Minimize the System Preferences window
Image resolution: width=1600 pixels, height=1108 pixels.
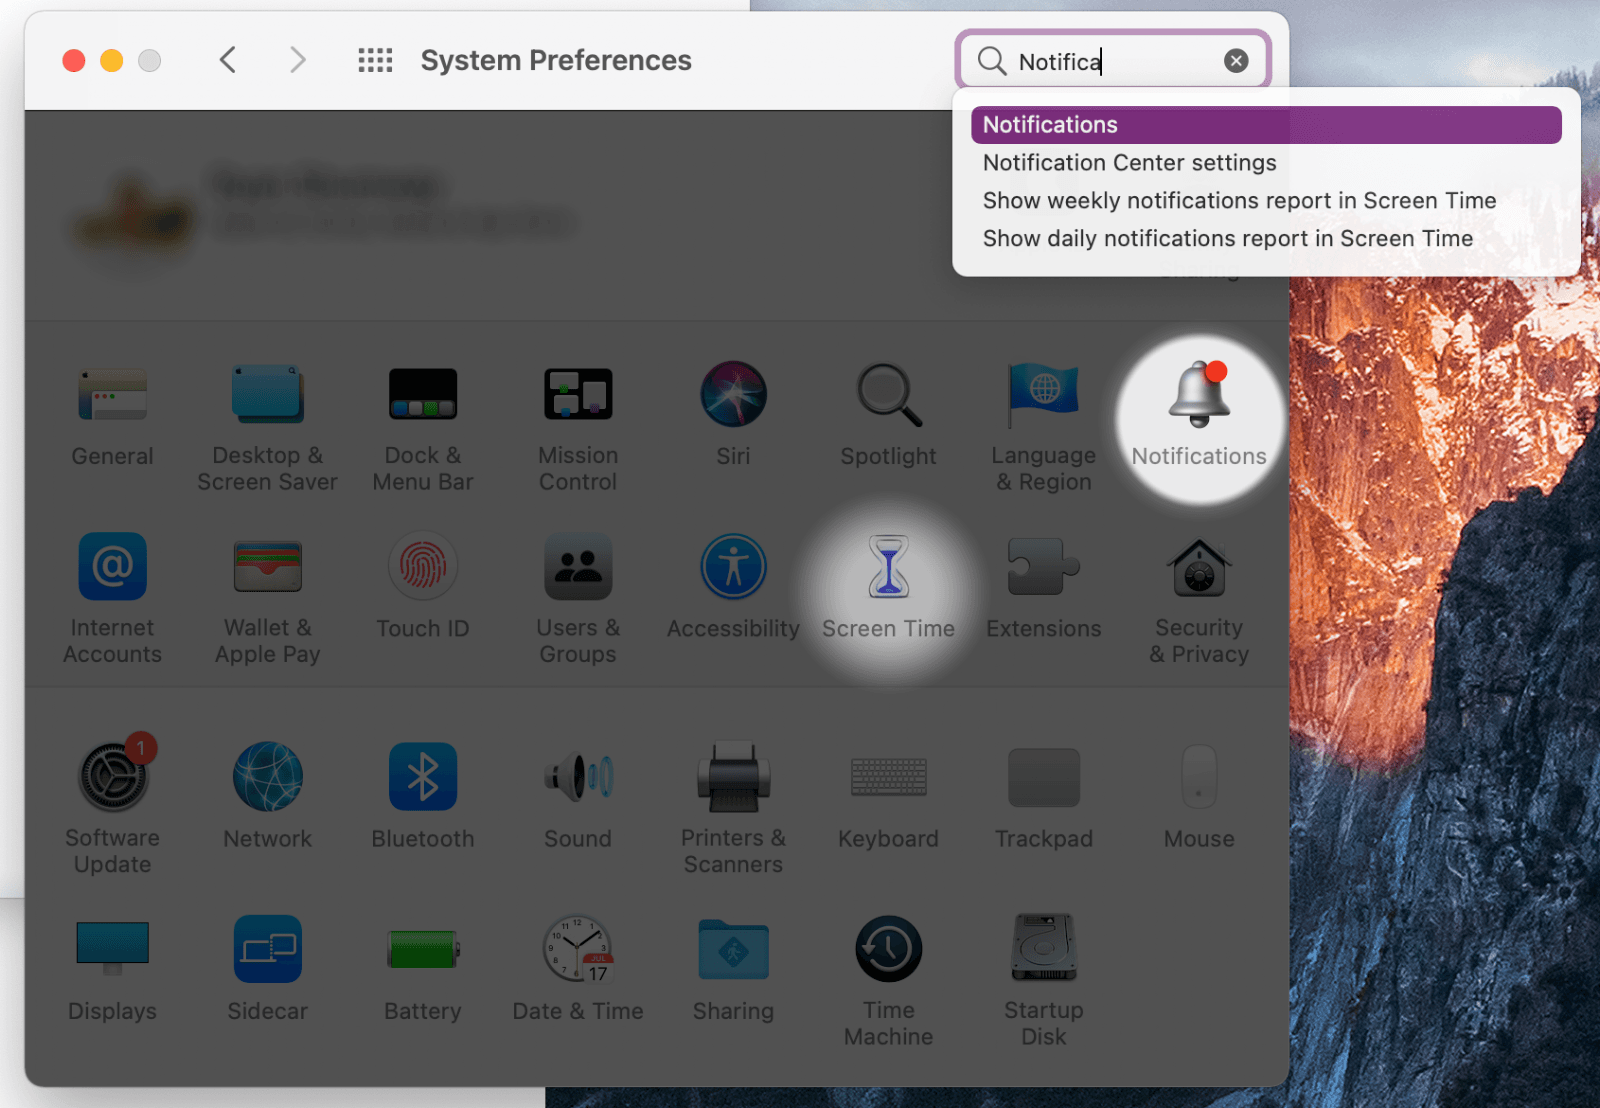pyautogui.click(x=112, y=61)
